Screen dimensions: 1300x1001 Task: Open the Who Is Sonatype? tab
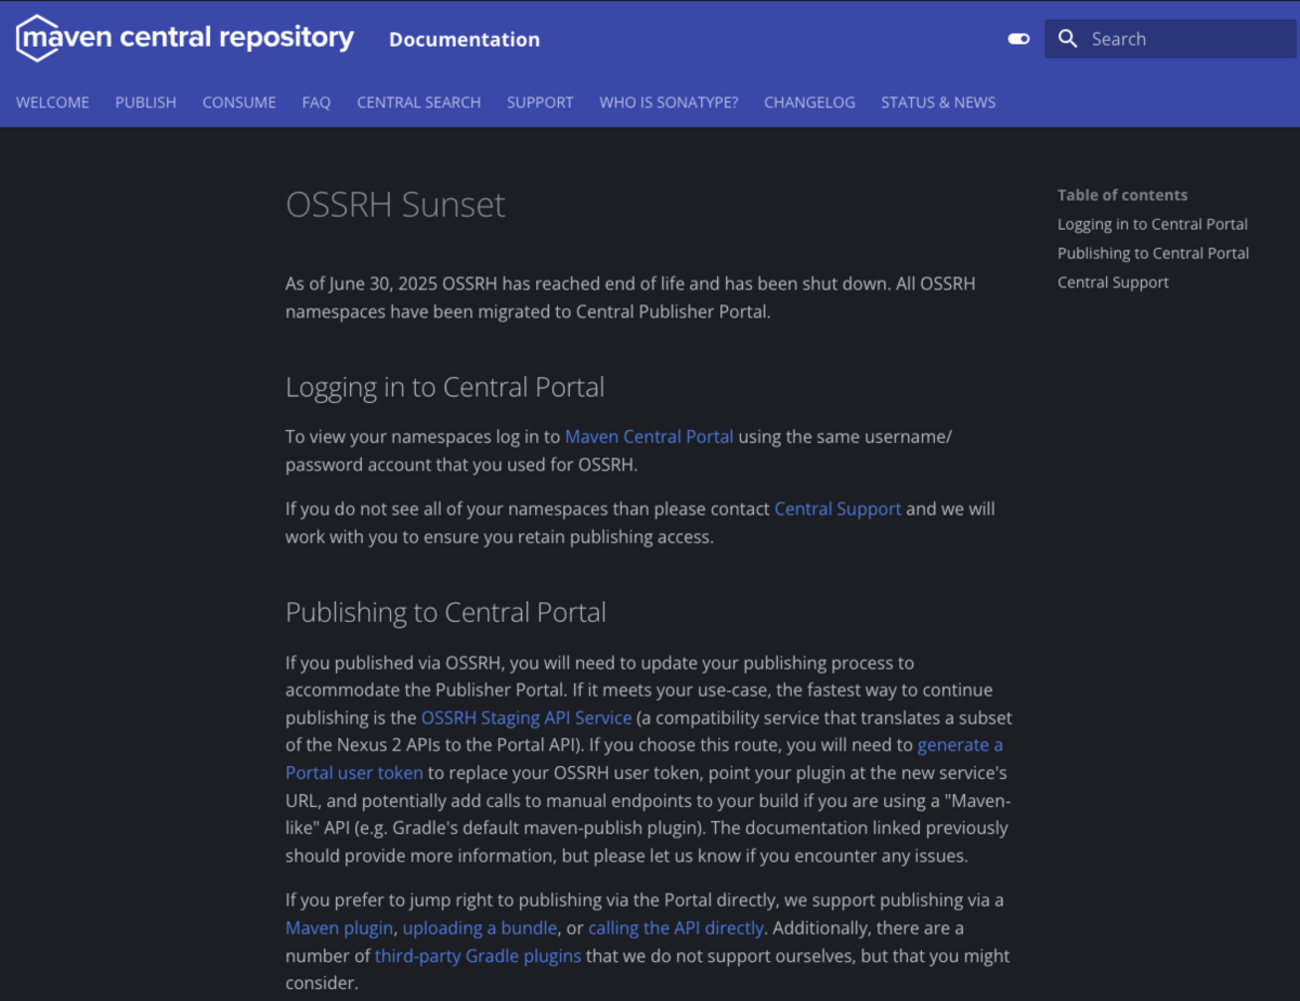pyautogui.click(x=668, y=102)
